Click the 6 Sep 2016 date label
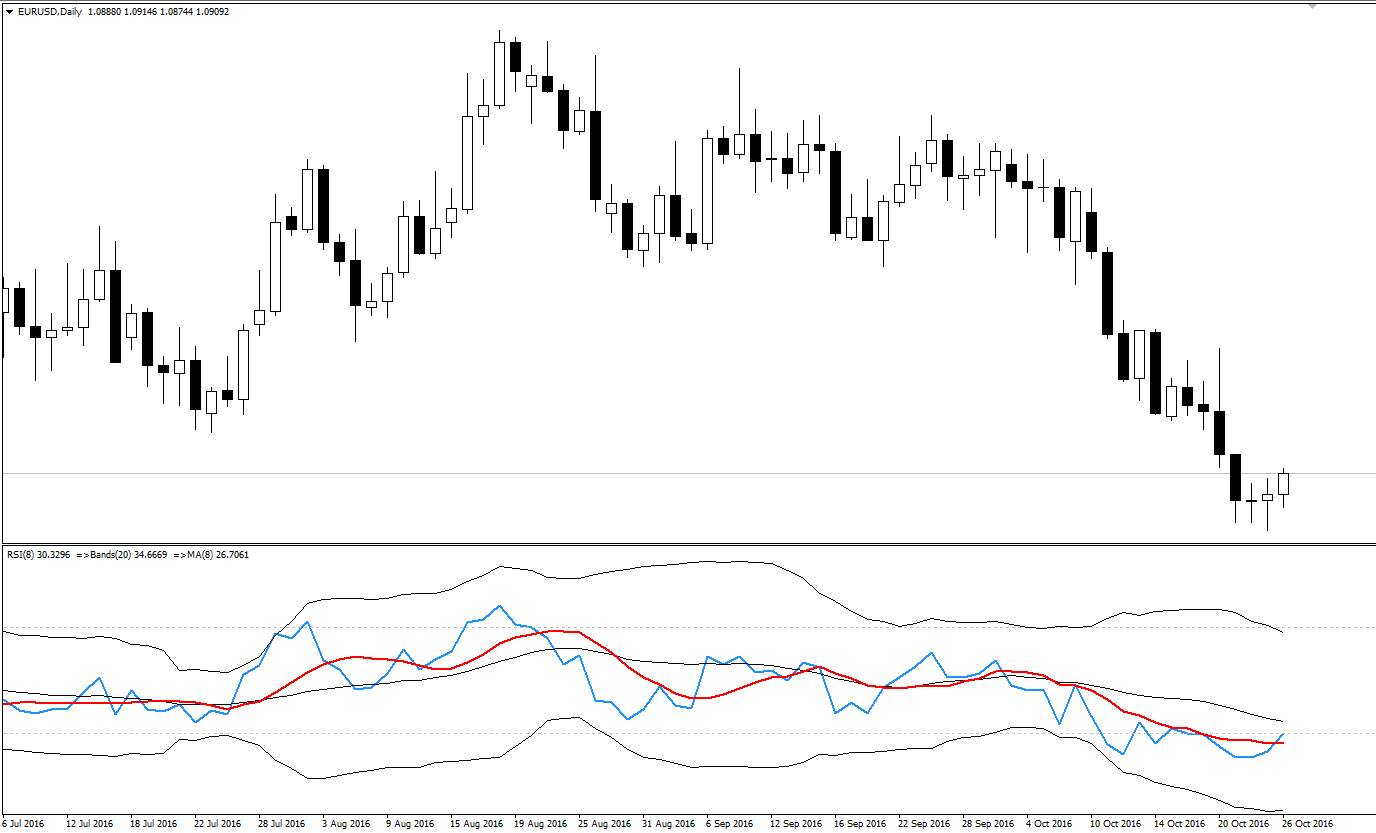Screen dimensions: 1376x833 [729, 824]
